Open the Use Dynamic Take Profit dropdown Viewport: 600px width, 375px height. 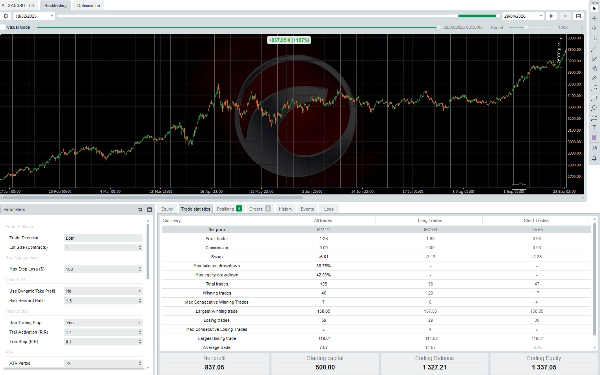tap(103, 291)
